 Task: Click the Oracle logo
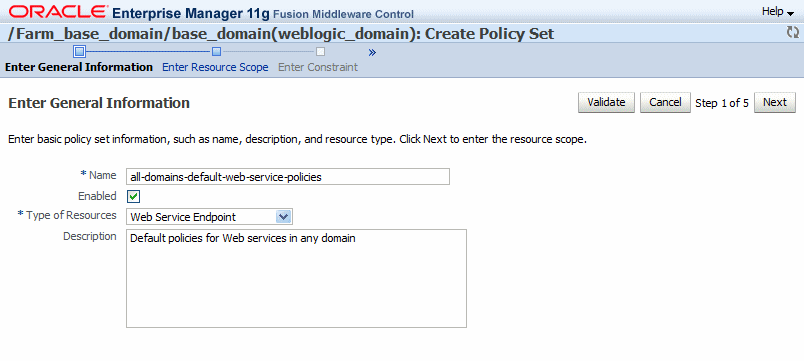[x=58, y=11]
